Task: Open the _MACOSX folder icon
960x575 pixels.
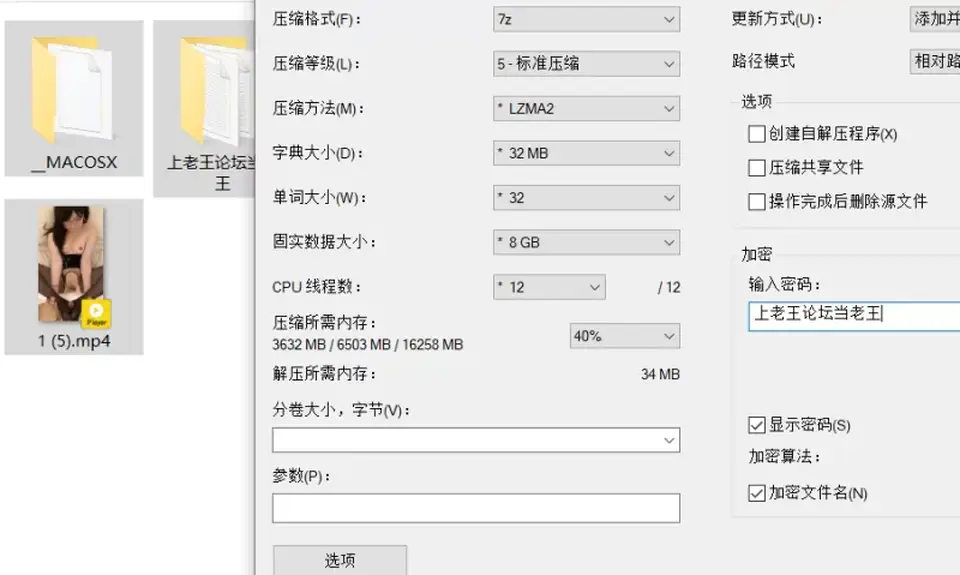Action: click(x=73, y=89)
